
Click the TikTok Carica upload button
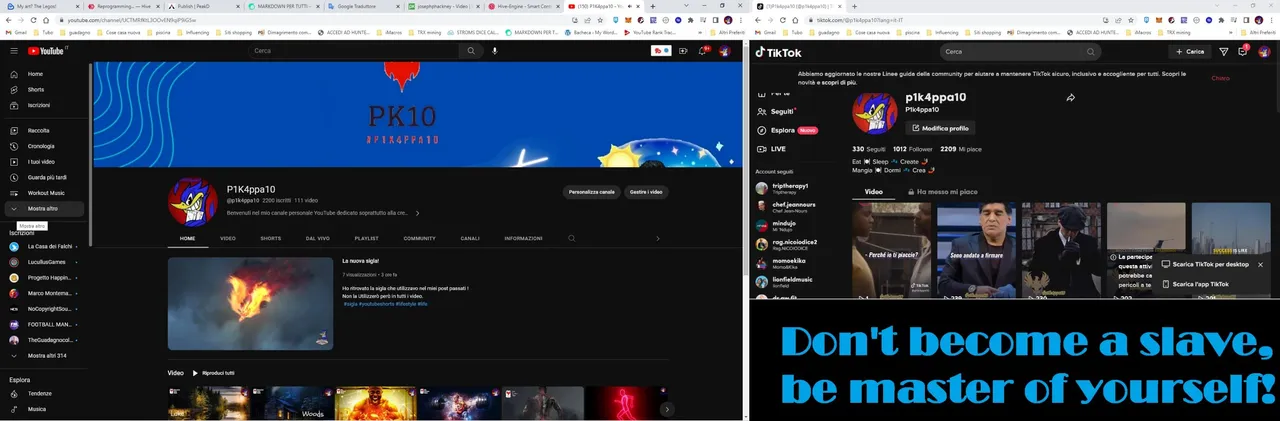[x=1191, y=52]
